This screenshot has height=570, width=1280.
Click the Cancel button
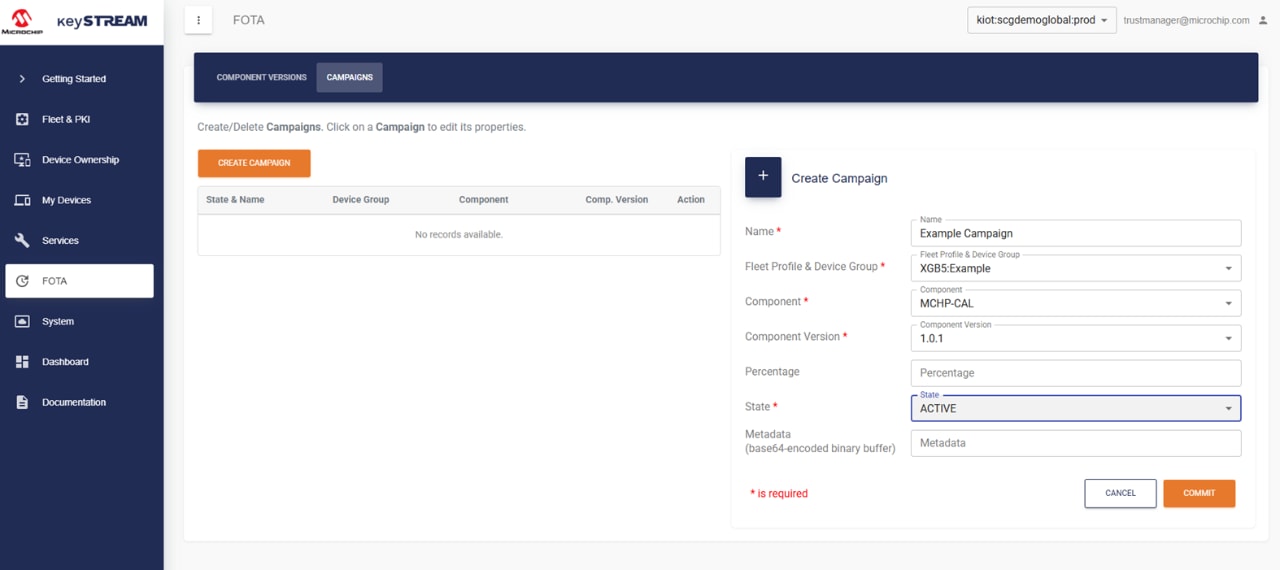tap(1120, 493)
